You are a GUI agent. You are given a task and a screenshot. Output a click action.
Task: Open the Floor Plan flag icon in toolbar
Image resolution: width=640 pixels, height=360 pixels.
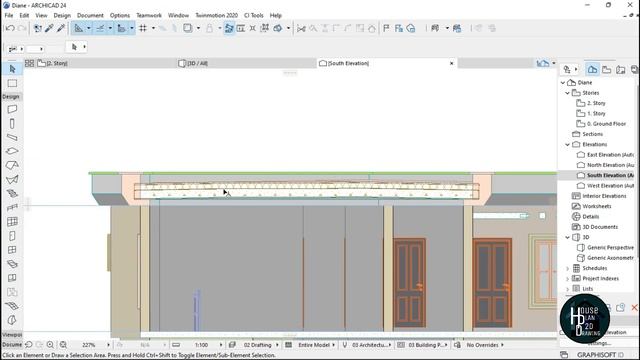[386, 28]
